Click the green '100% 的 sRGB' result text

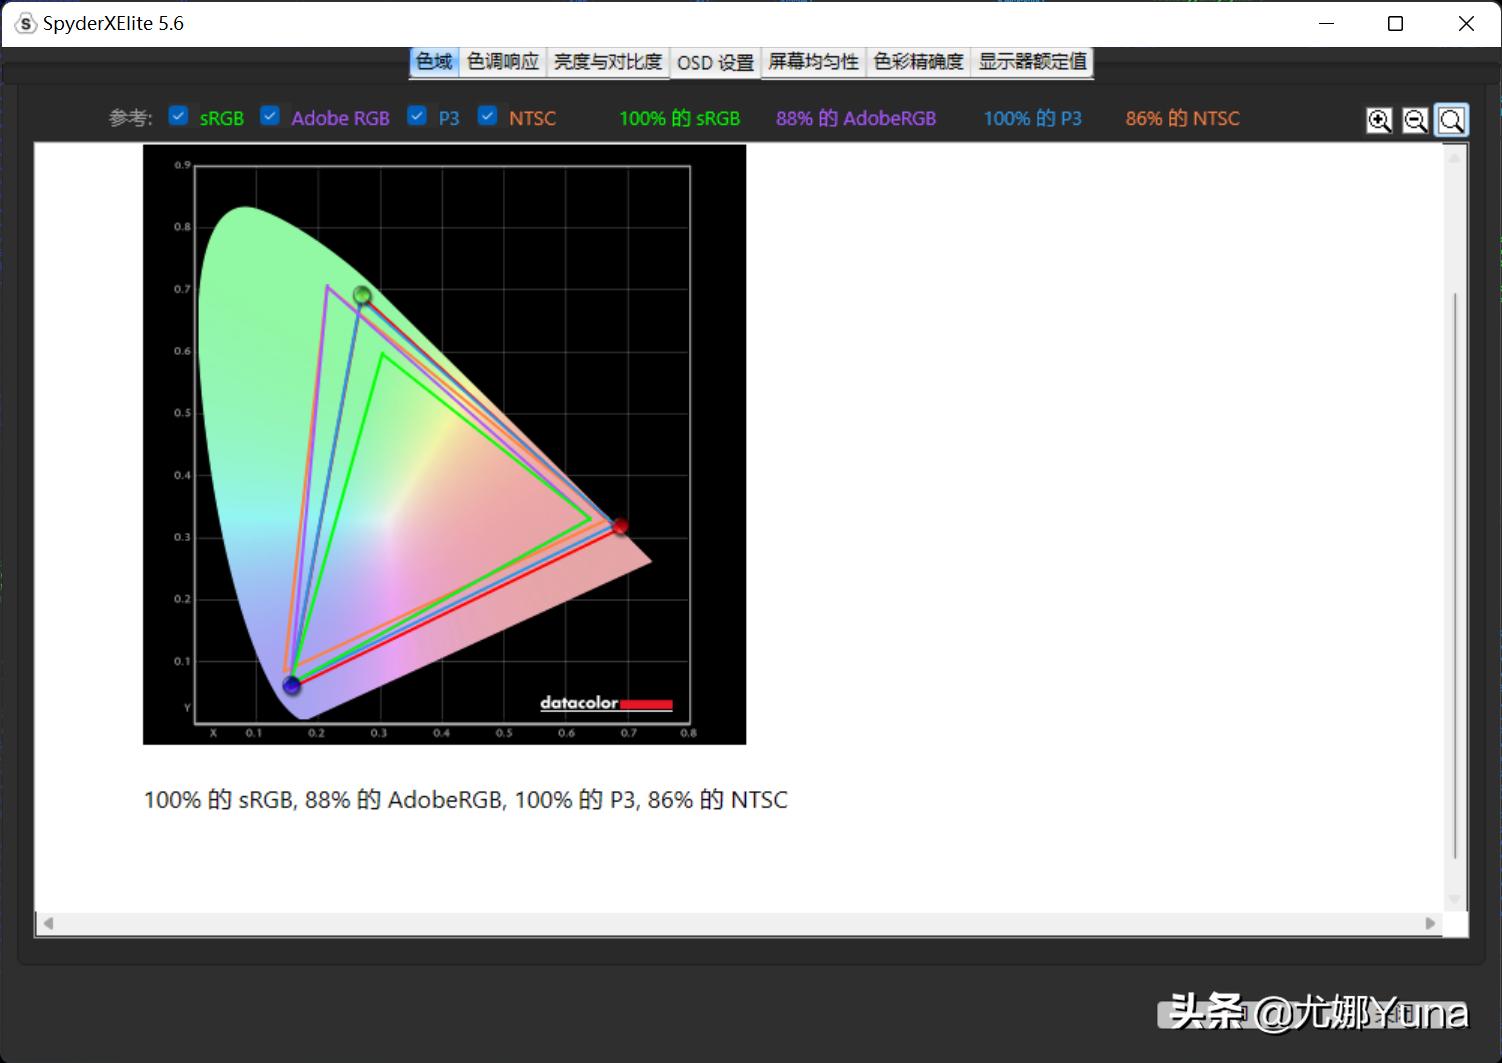680,118
